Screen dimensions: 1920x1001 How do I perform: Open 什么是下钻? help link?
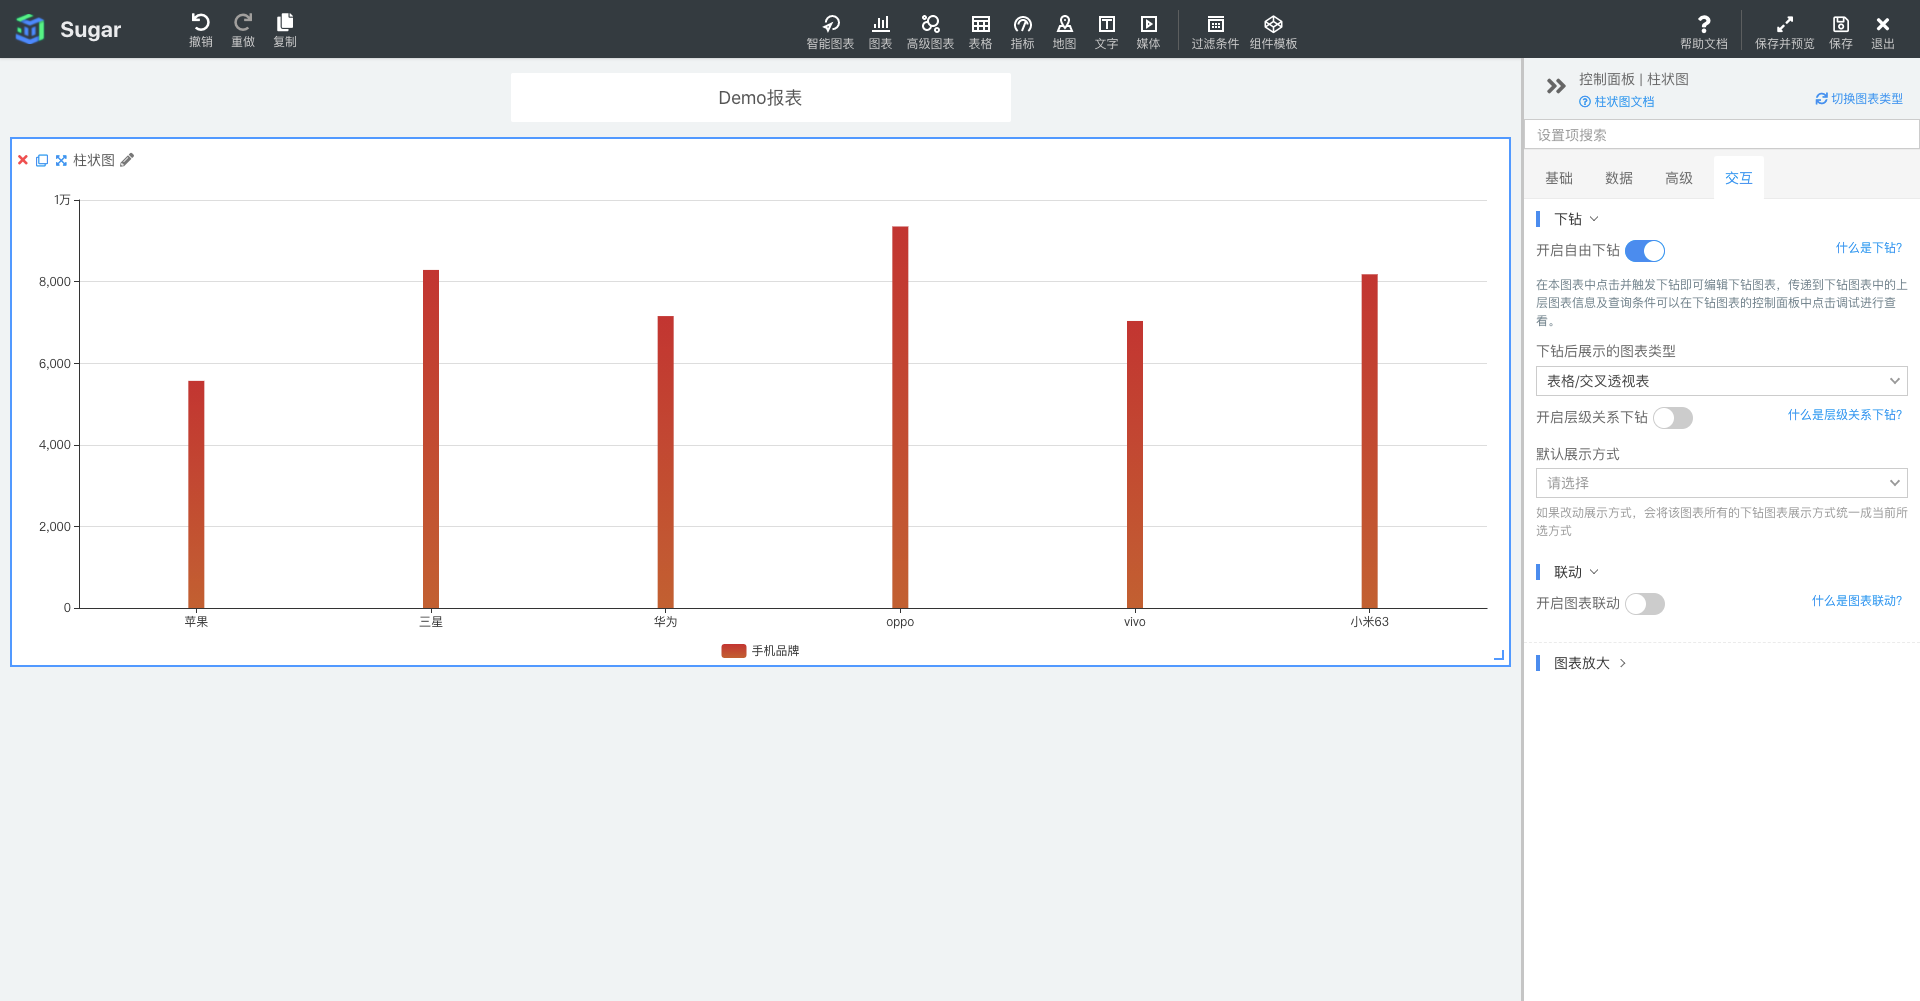tap(1869, 248)
